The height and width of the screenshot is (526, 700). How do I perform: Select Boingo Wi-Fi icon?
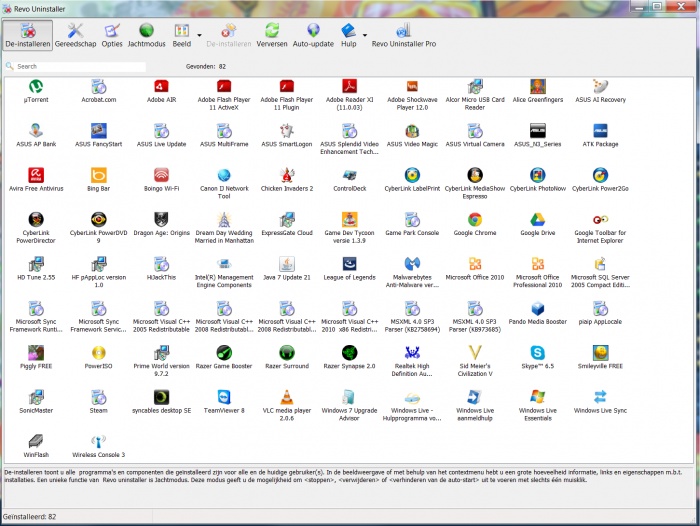click(161, 175)
